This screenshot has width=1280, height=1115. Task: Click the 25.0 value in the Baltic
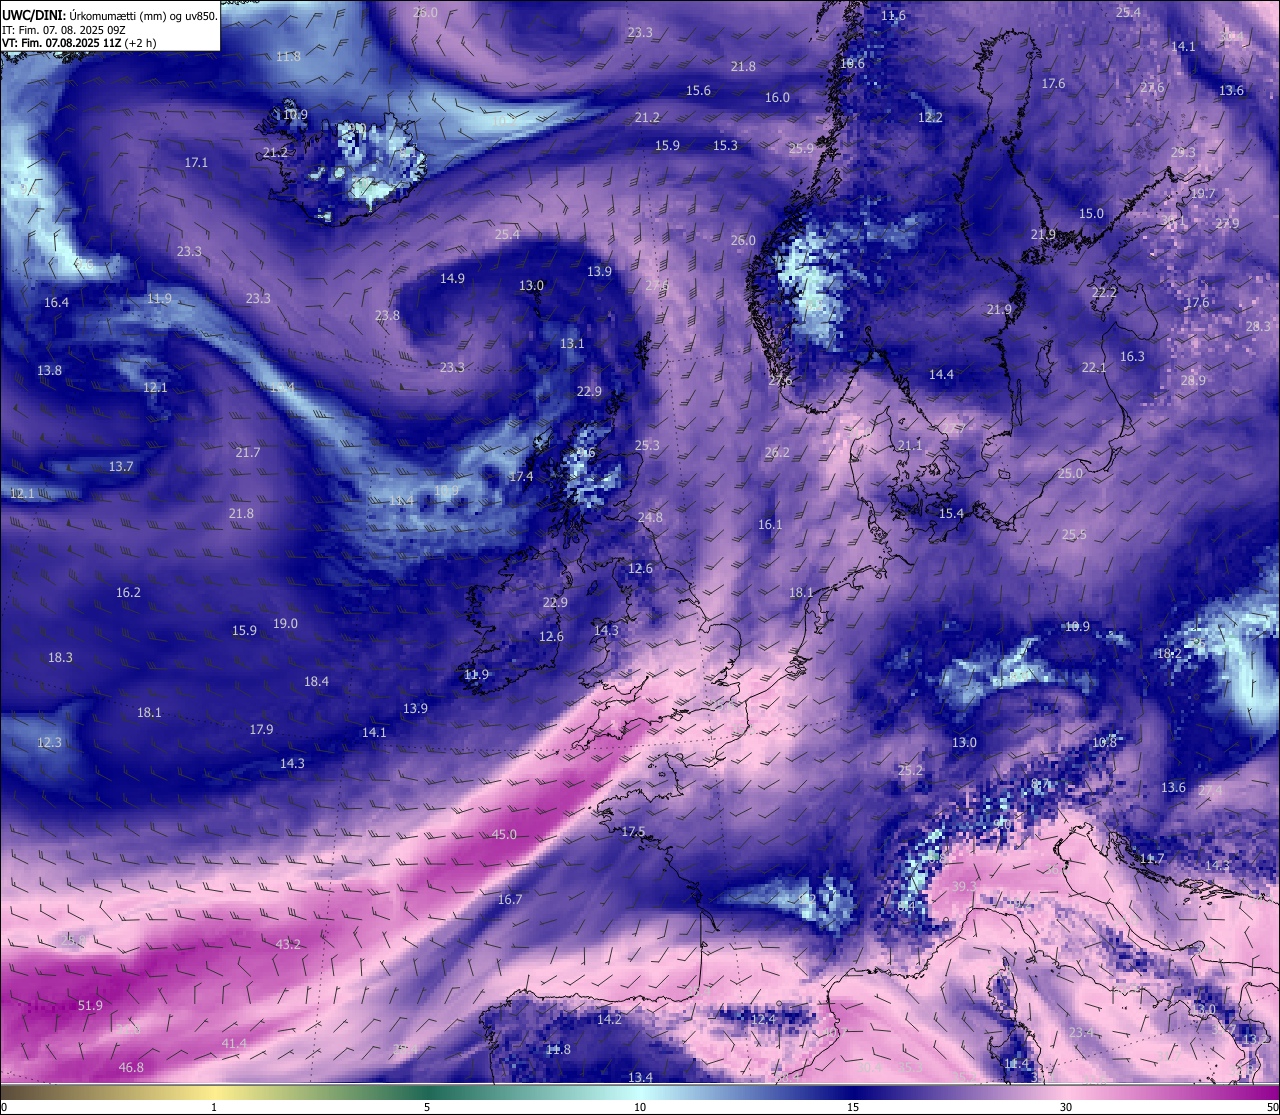1071,474
